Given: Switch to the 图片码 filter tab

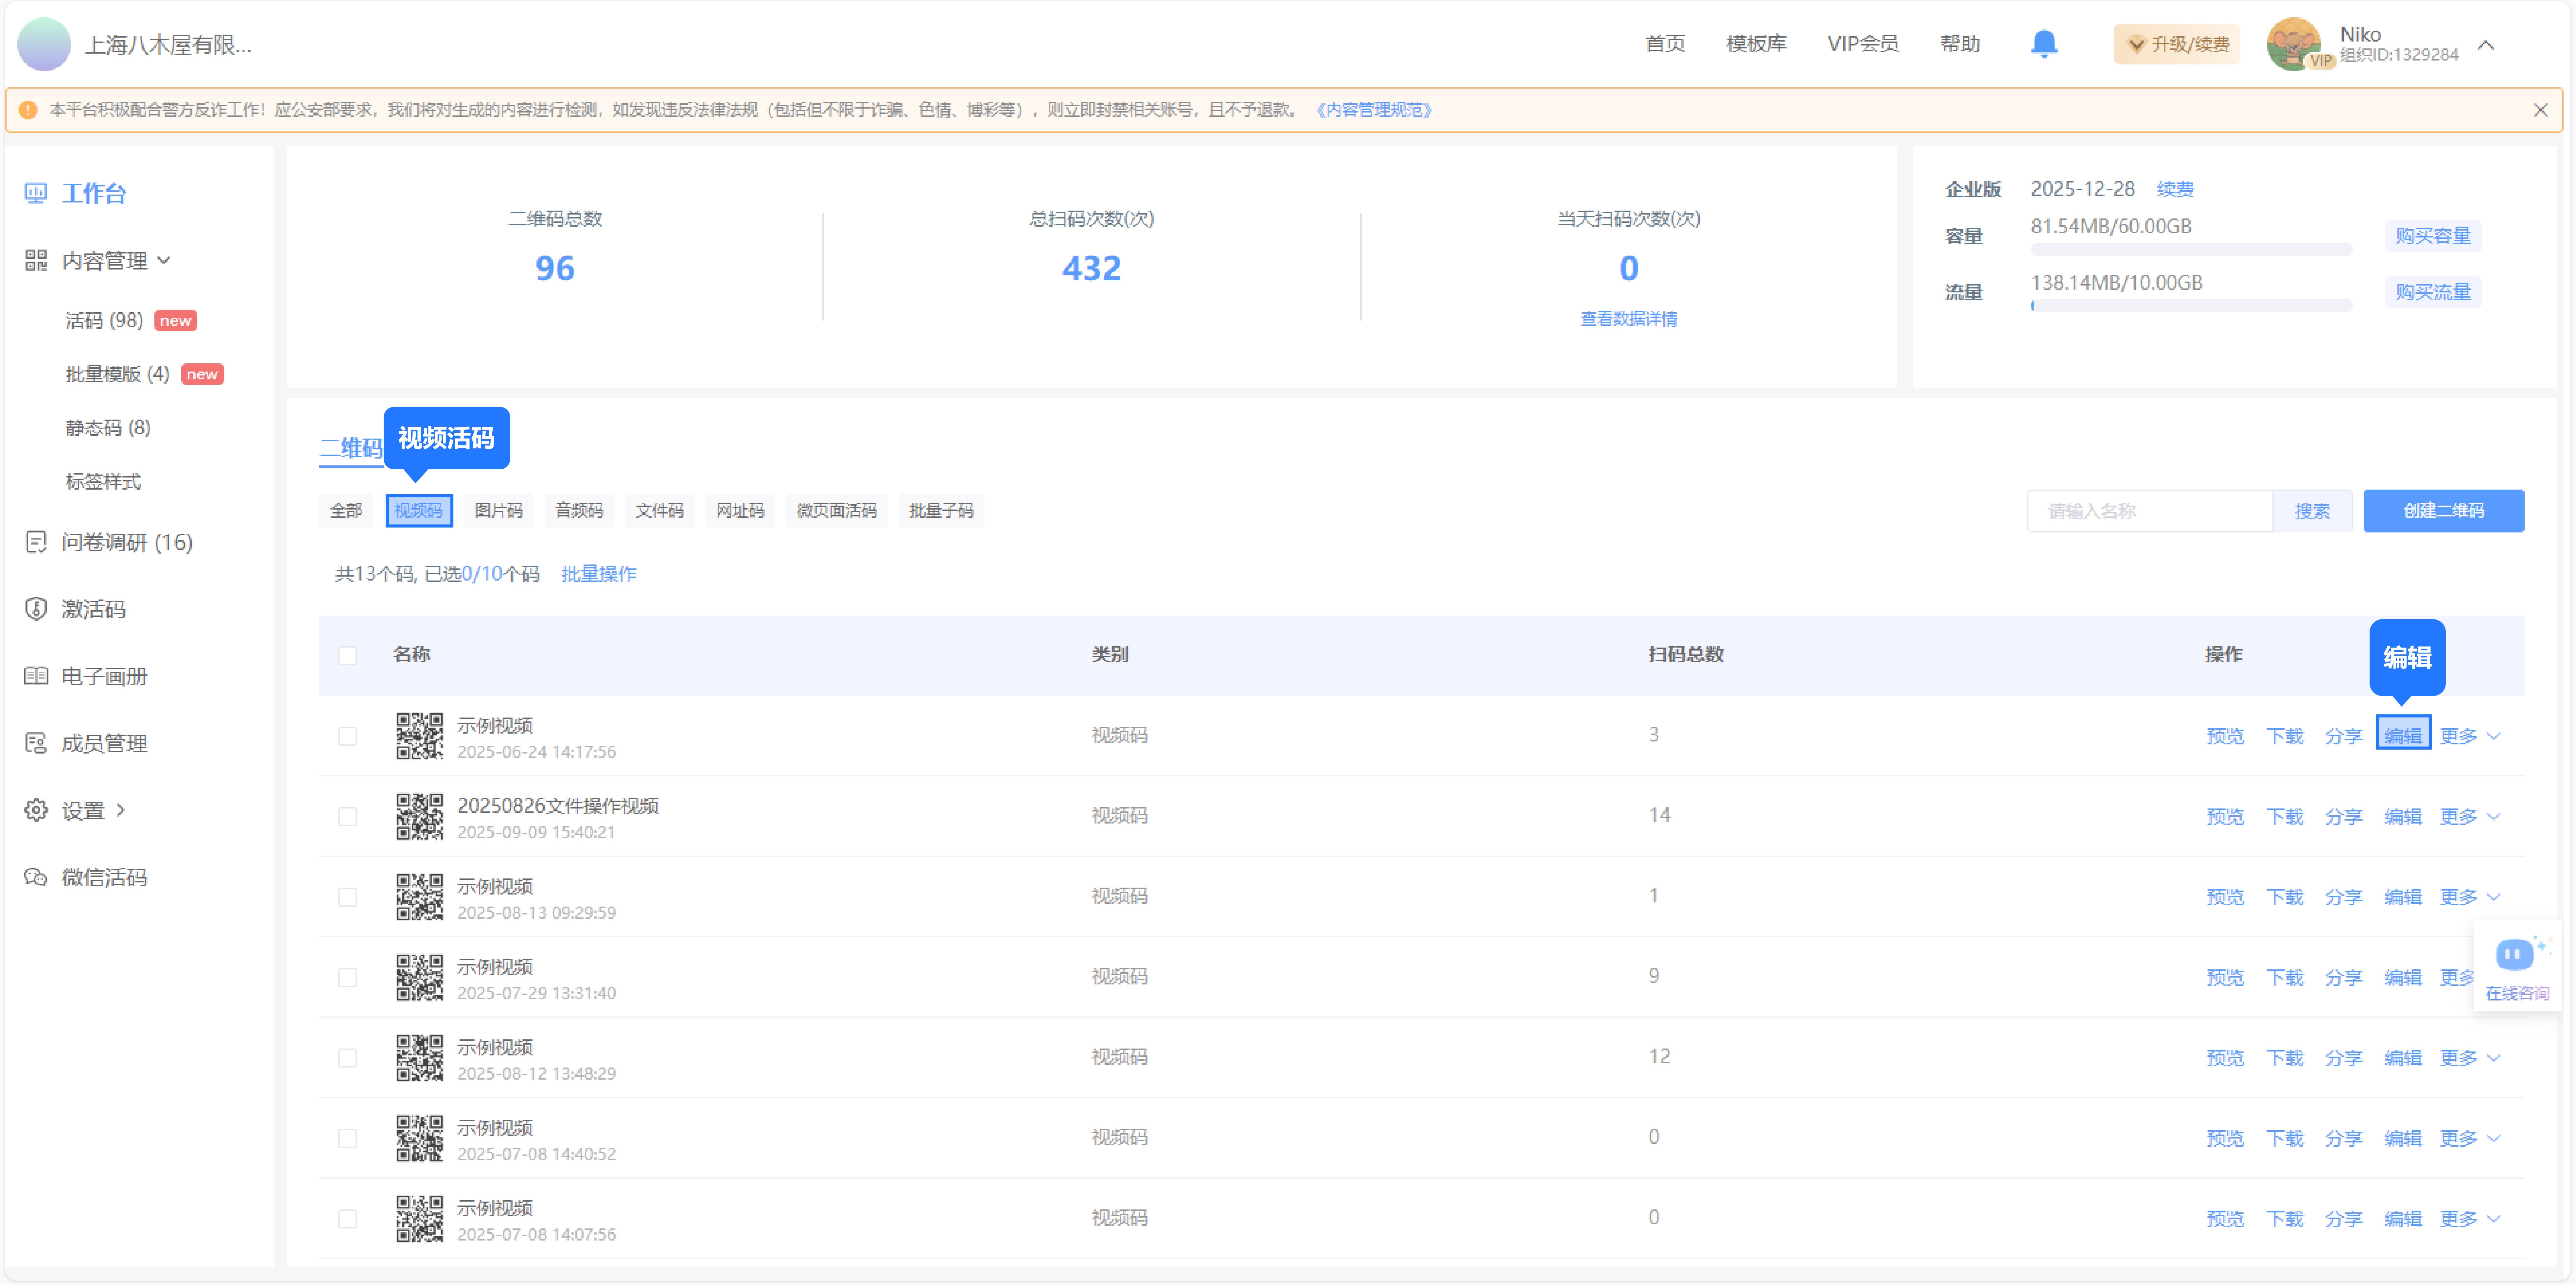Looking at the screenshot, I should (x=498, y=510).
